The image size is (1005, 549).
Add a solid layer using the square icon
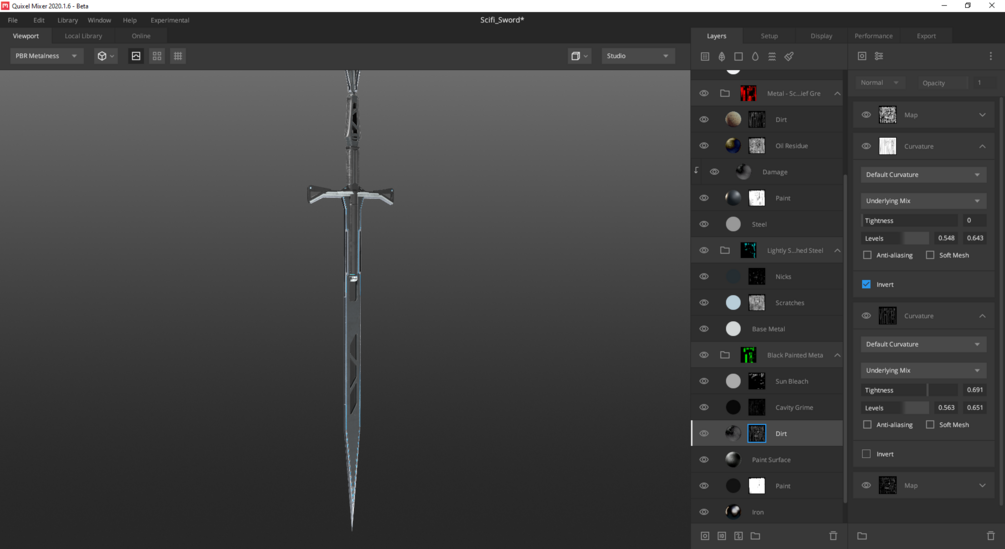[x=738, y=56]
